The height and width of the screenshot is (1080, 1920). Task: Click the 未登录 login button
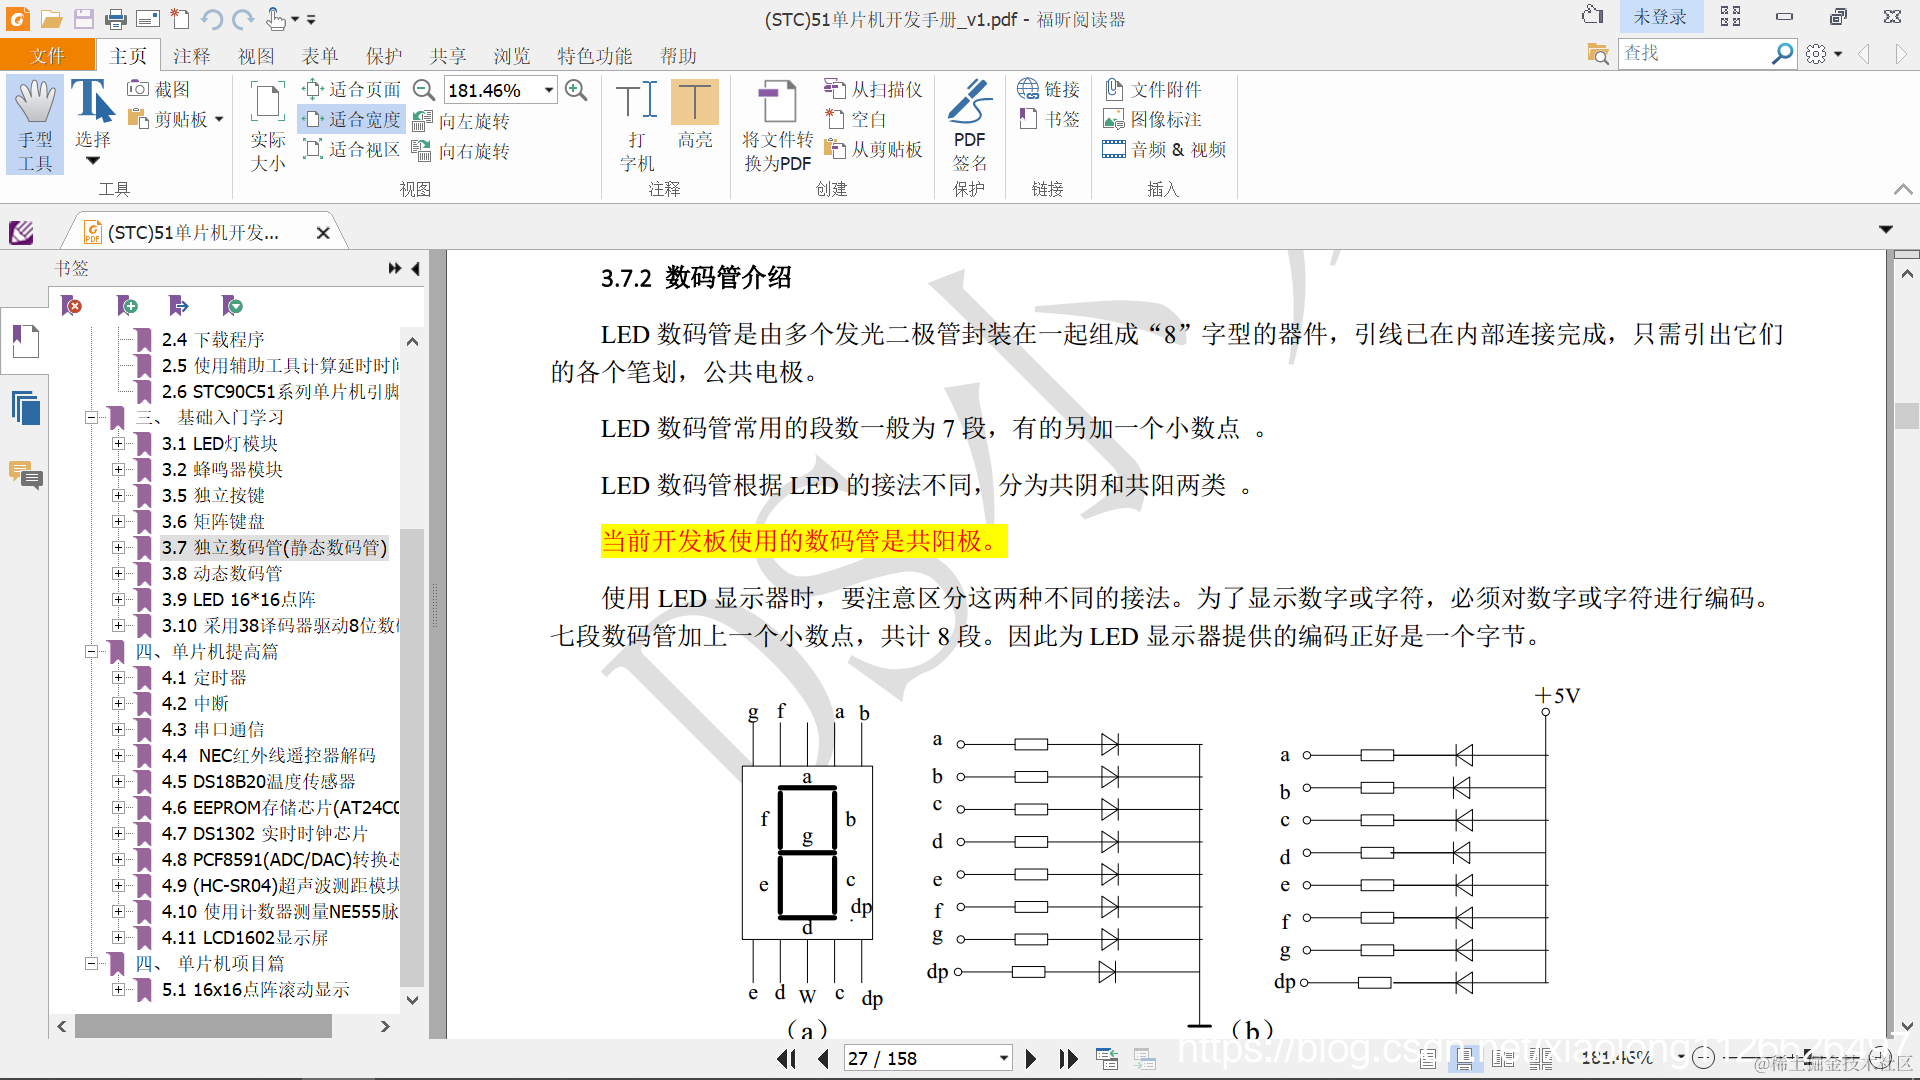(1659, 17)
